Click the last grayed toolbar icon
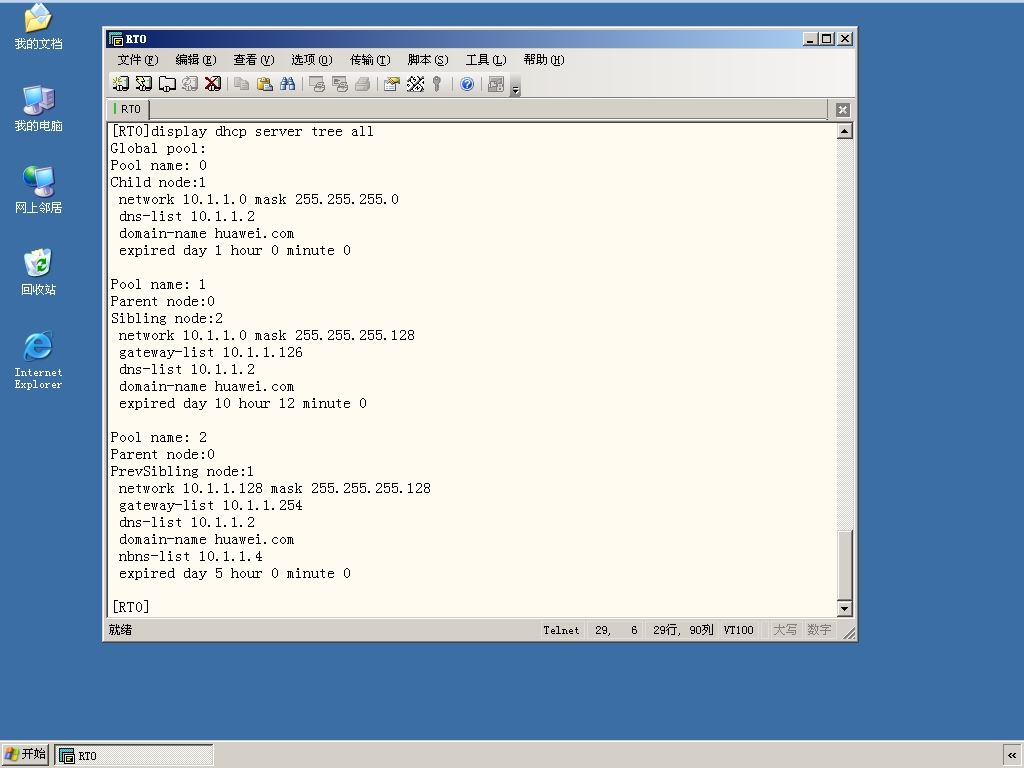This screenshot has height=768, width=1024. (496, 84)
